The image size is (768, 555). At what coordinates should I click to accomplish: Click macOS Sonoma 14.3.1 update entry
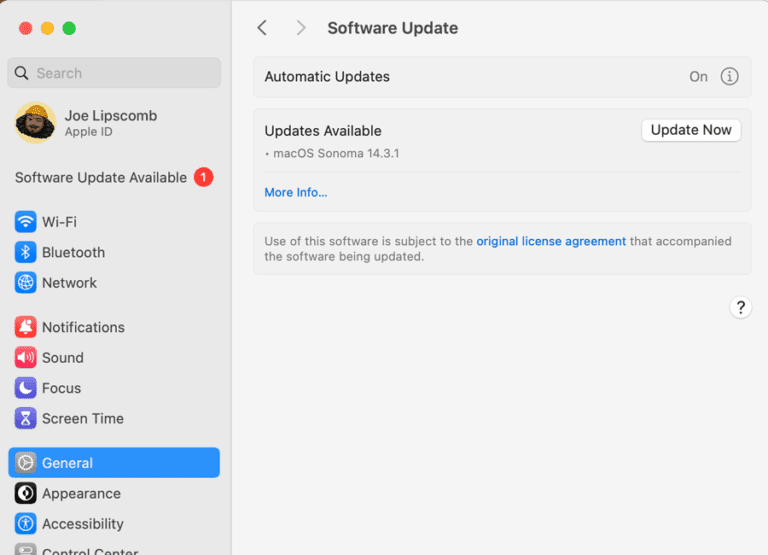pos(336,153)
